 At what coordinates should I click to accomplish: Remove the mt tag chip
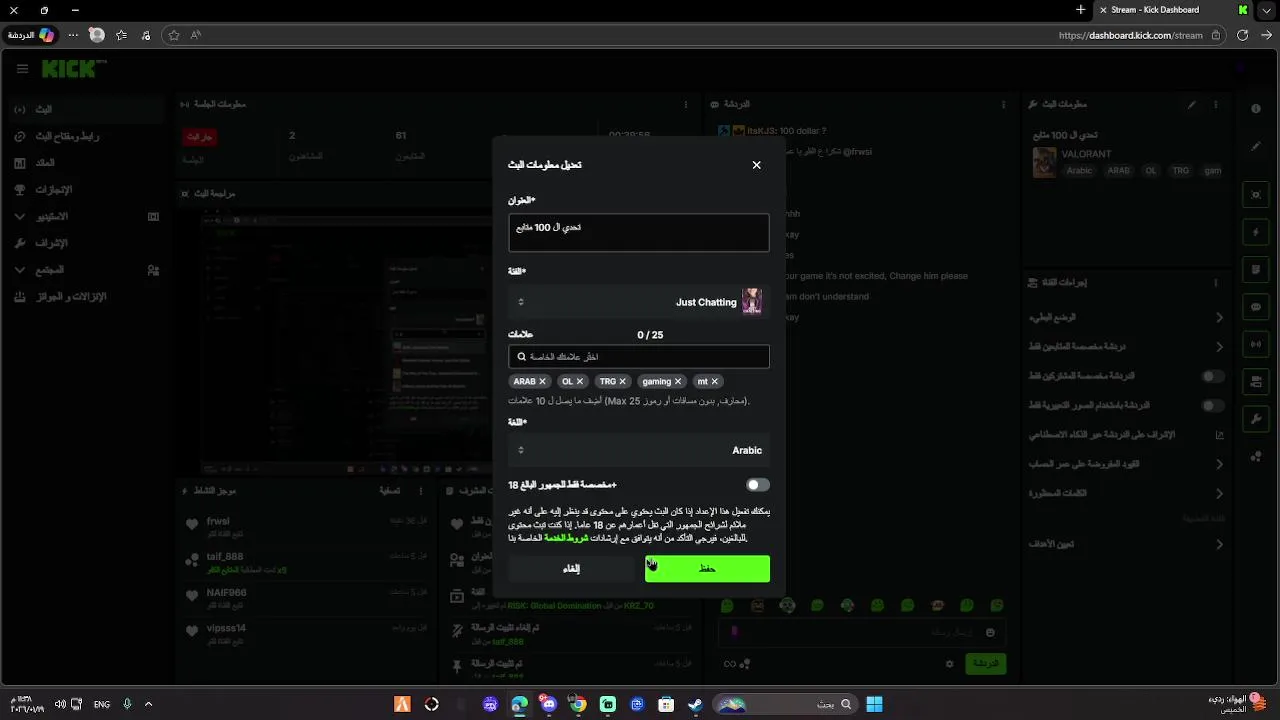[714, 381]
